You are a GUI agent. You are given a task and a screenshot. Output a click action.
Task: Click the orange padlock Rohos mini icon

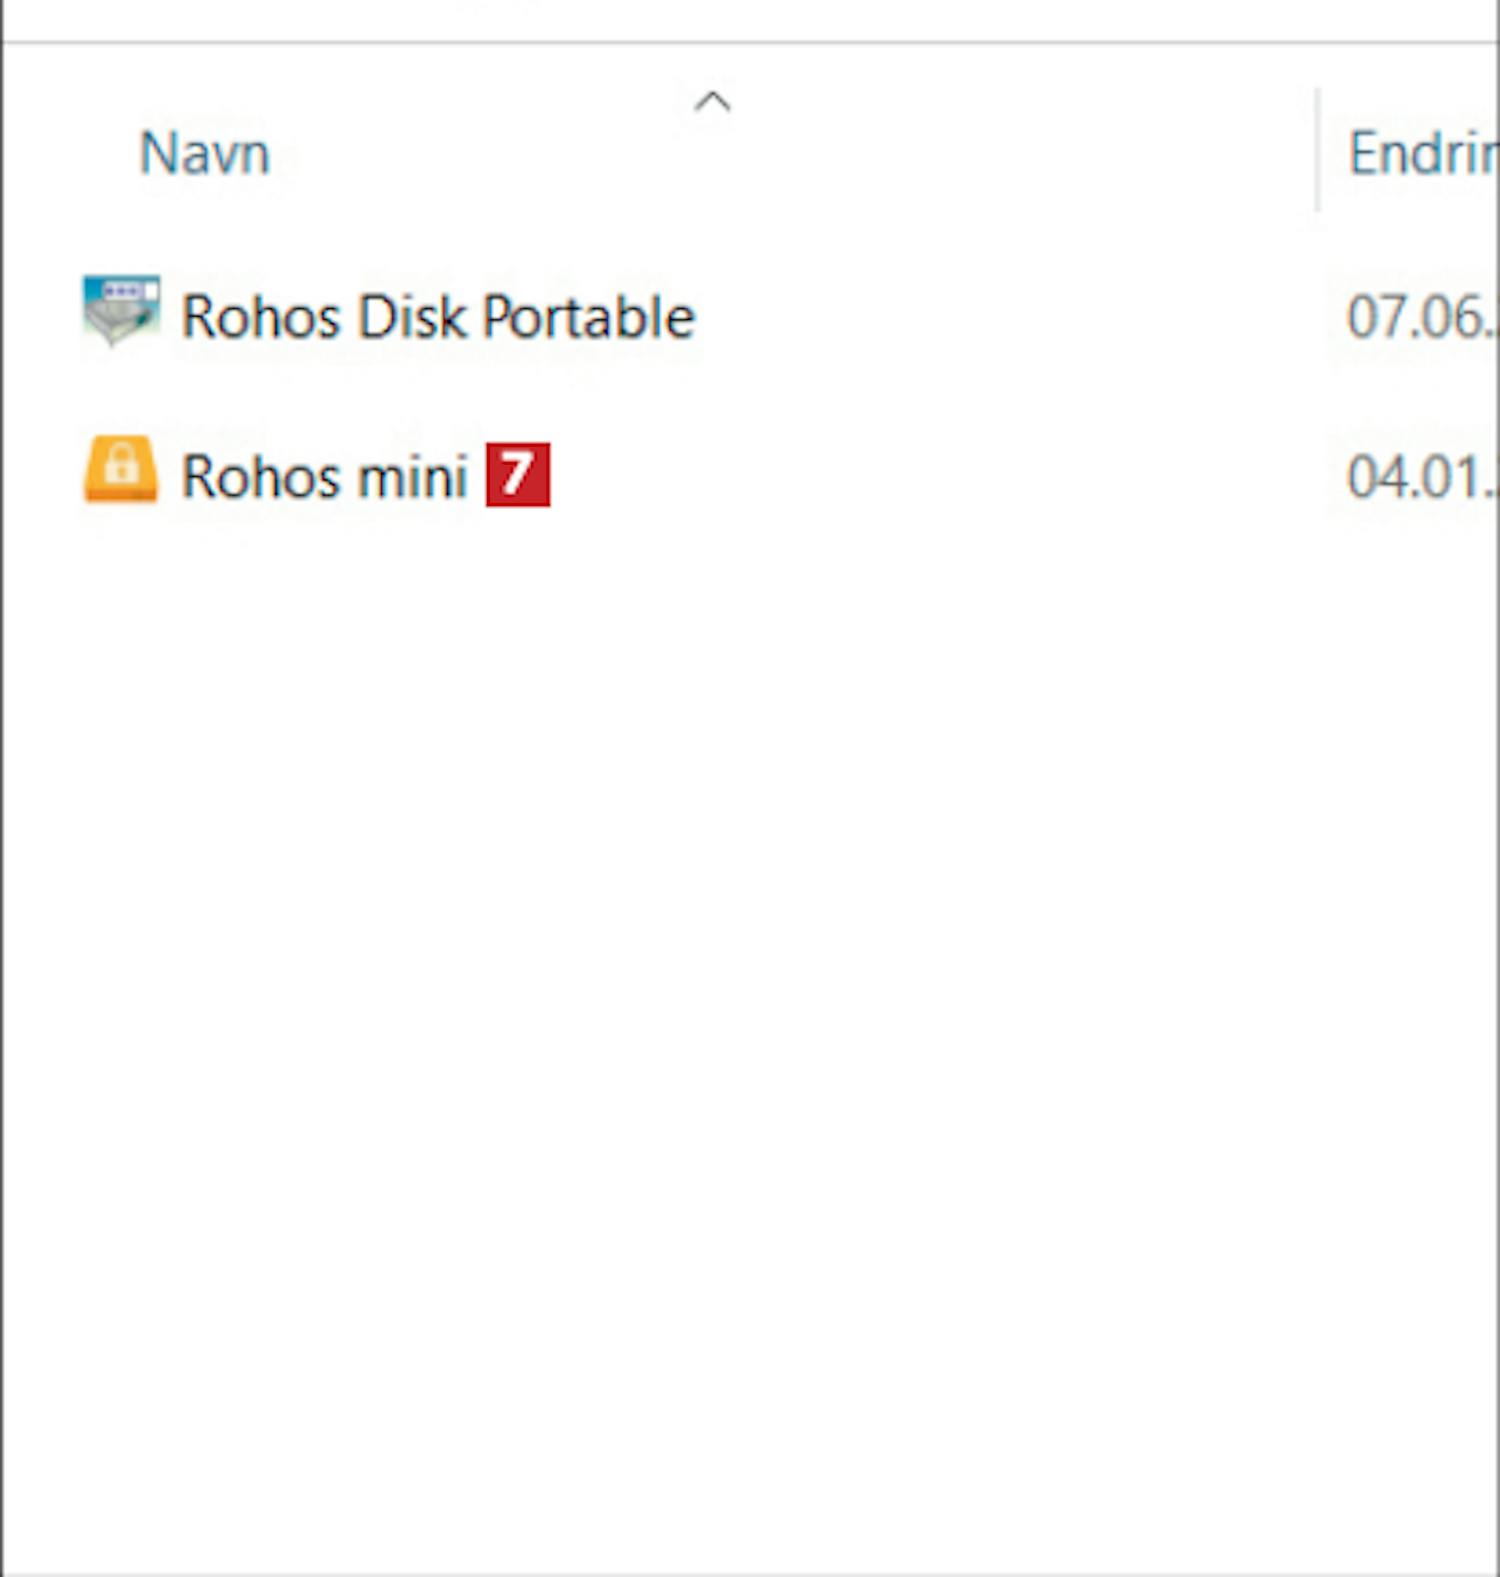coord(120,469)
